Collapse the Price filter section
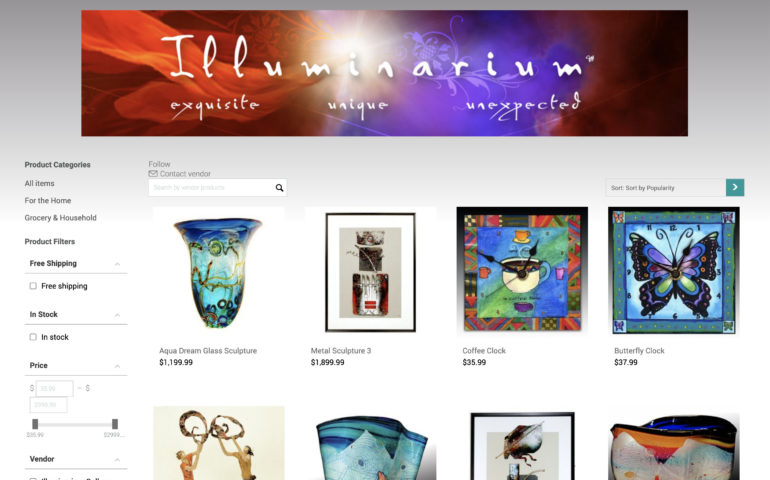Viewport: 770px width, 480px height. (x=117, y=367)
